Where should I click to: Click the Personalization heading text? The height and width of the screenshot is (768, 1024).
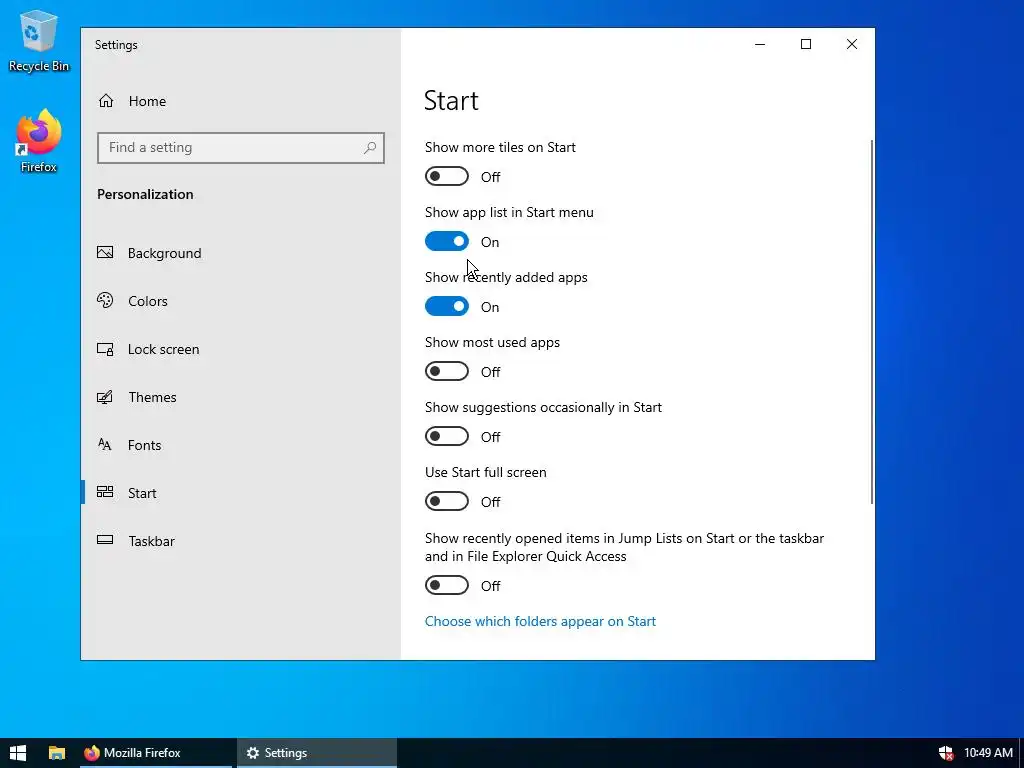(x=145, y=194)
